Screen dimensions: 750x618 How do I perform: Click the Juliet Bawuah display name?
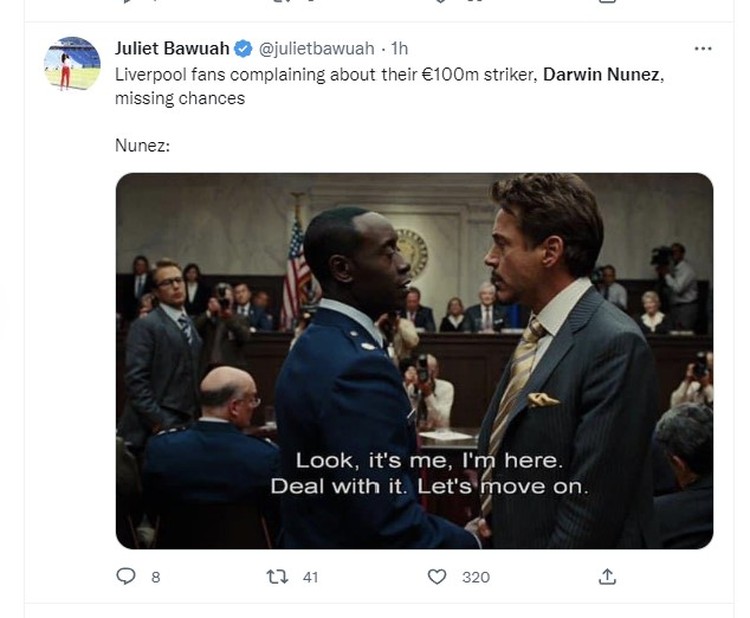tap(172, 48)
